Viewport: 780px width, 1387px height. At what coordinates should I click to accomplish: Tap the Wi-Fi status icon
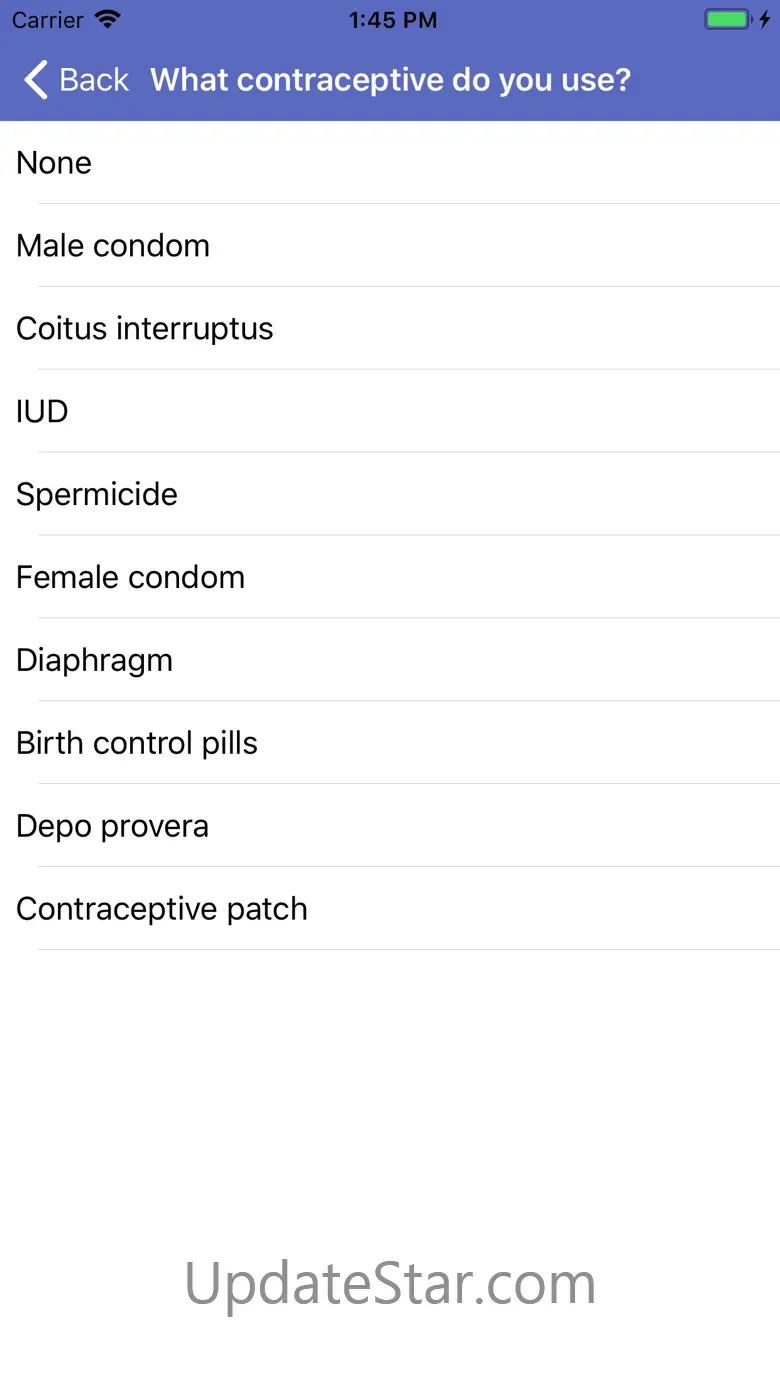(x=107, y=20)
